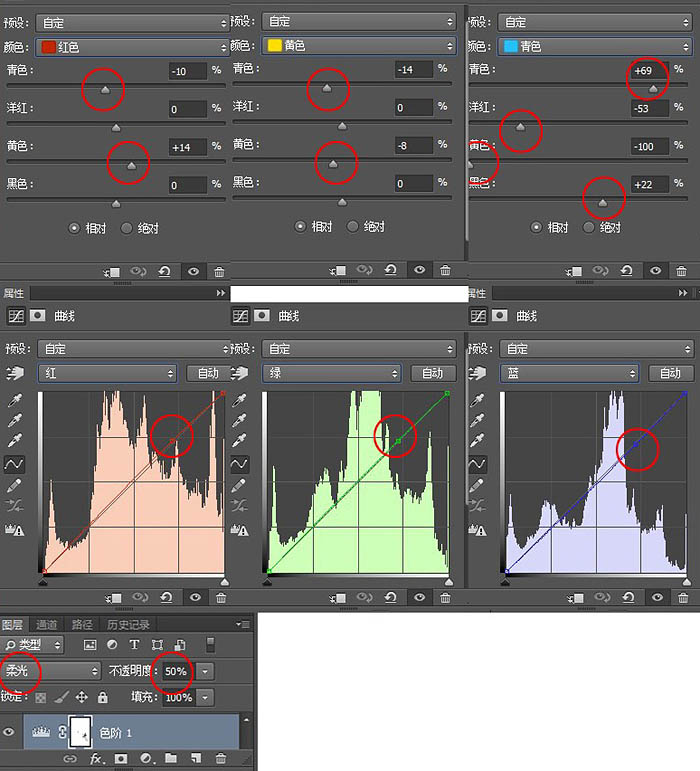
Task: Click the 自动 button in red curves panel
Action: 208,373
